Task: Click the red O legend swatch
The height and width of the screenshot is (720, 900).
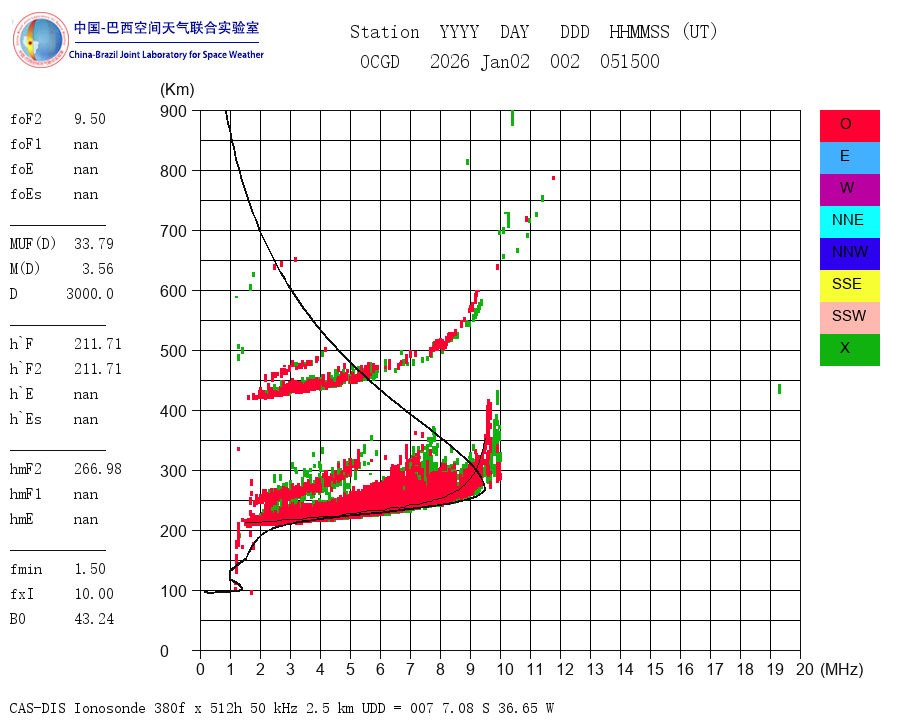Action: (849, 126)
